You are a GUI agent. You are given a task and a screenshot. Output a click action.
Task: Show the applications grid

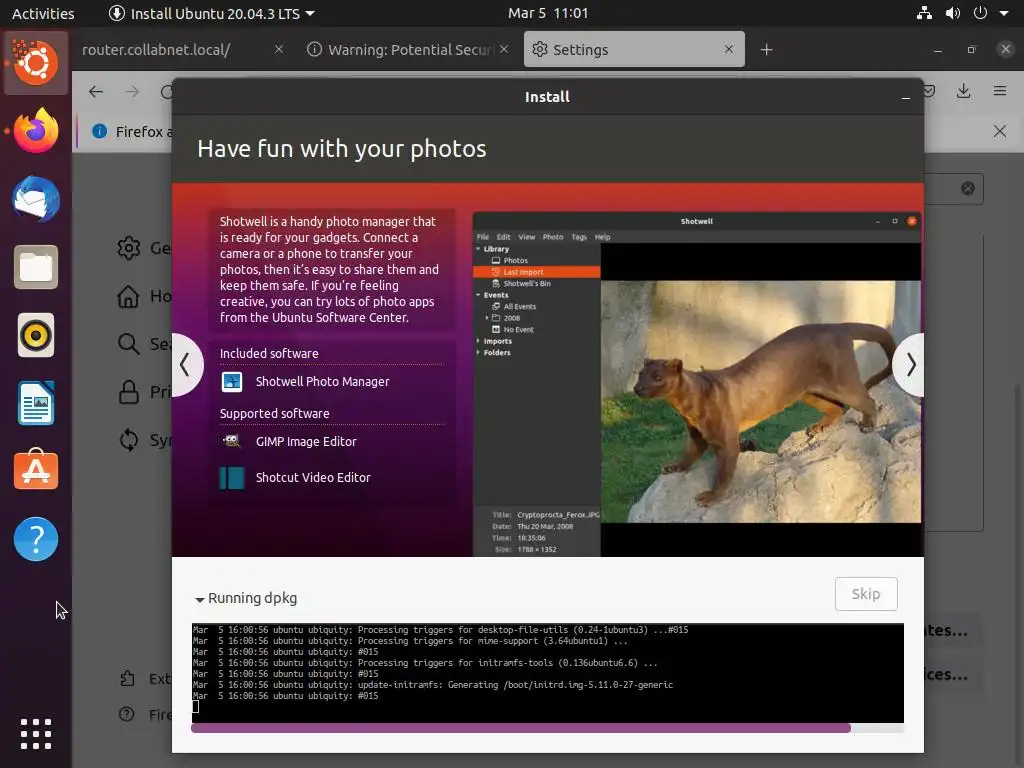pyautogui.click(x=36, y=734)
